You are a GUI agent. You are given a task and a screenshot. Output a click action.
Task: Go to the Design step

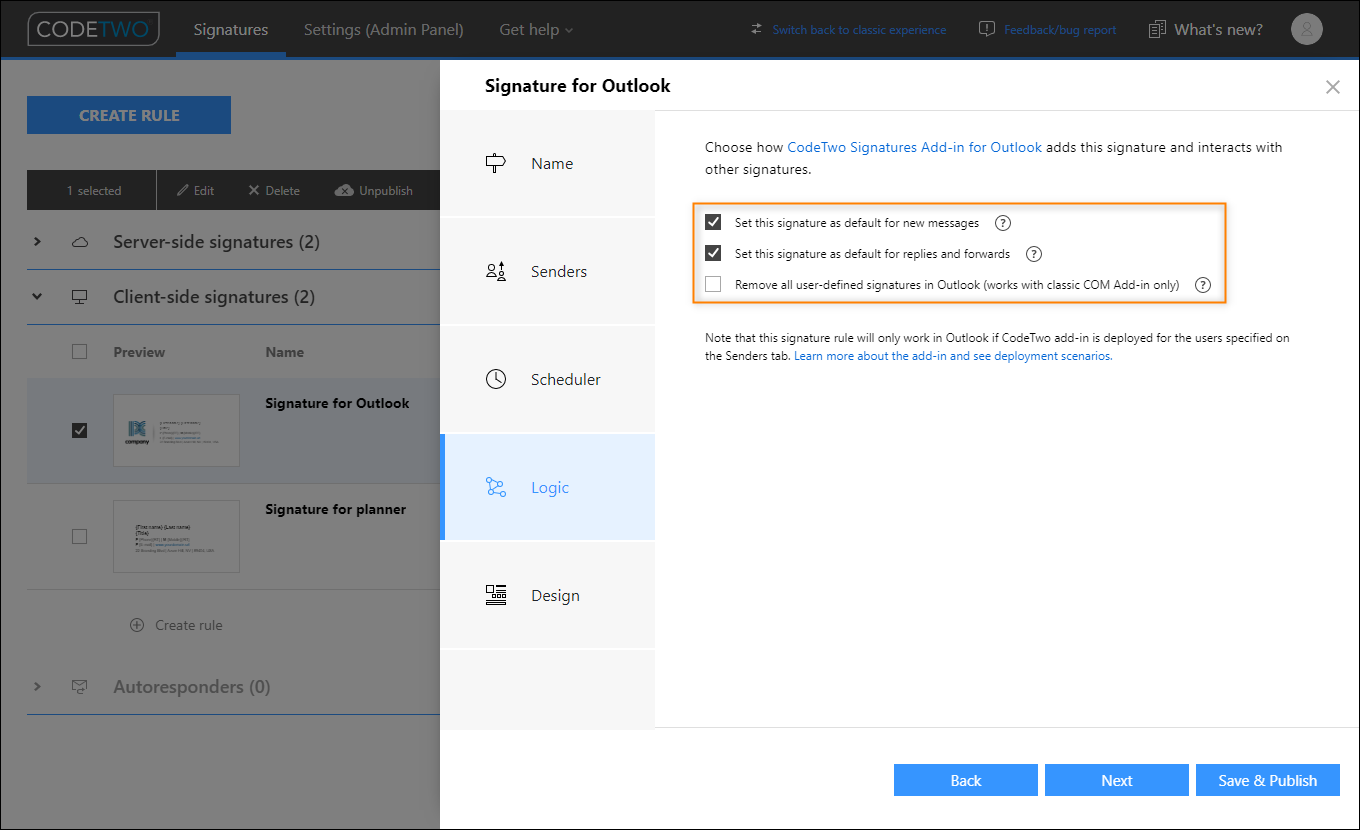[x=548, y=595]
